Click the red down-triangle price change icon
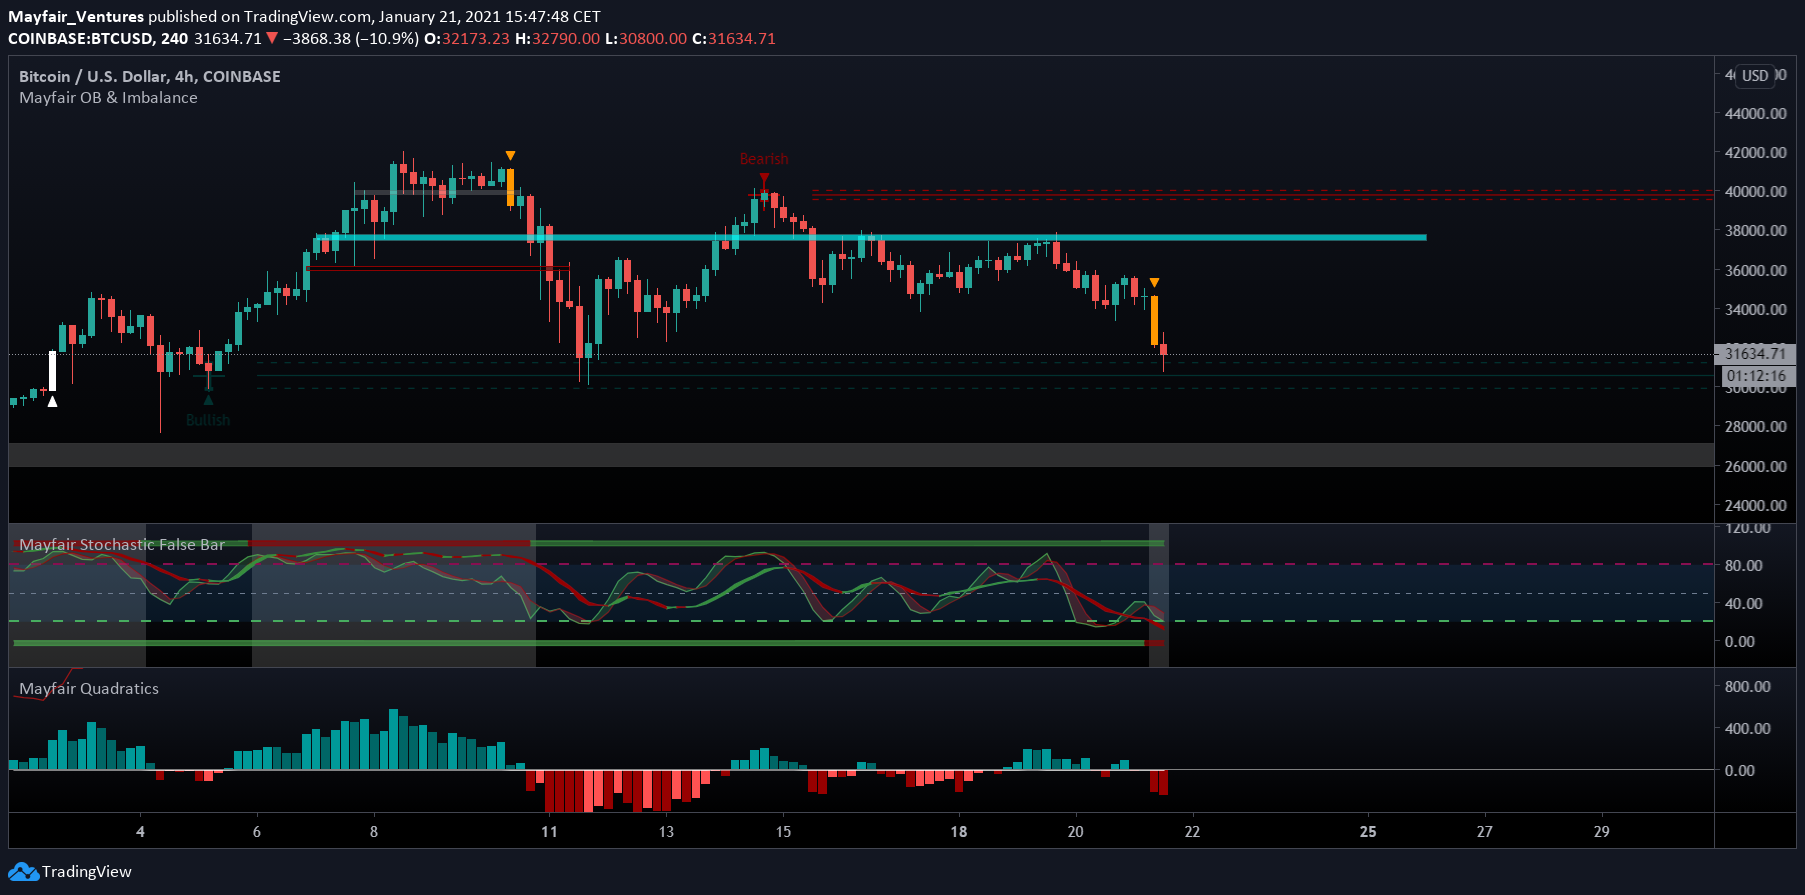Viewport: 1805px width, 895px height. click(x=272, y=38)
